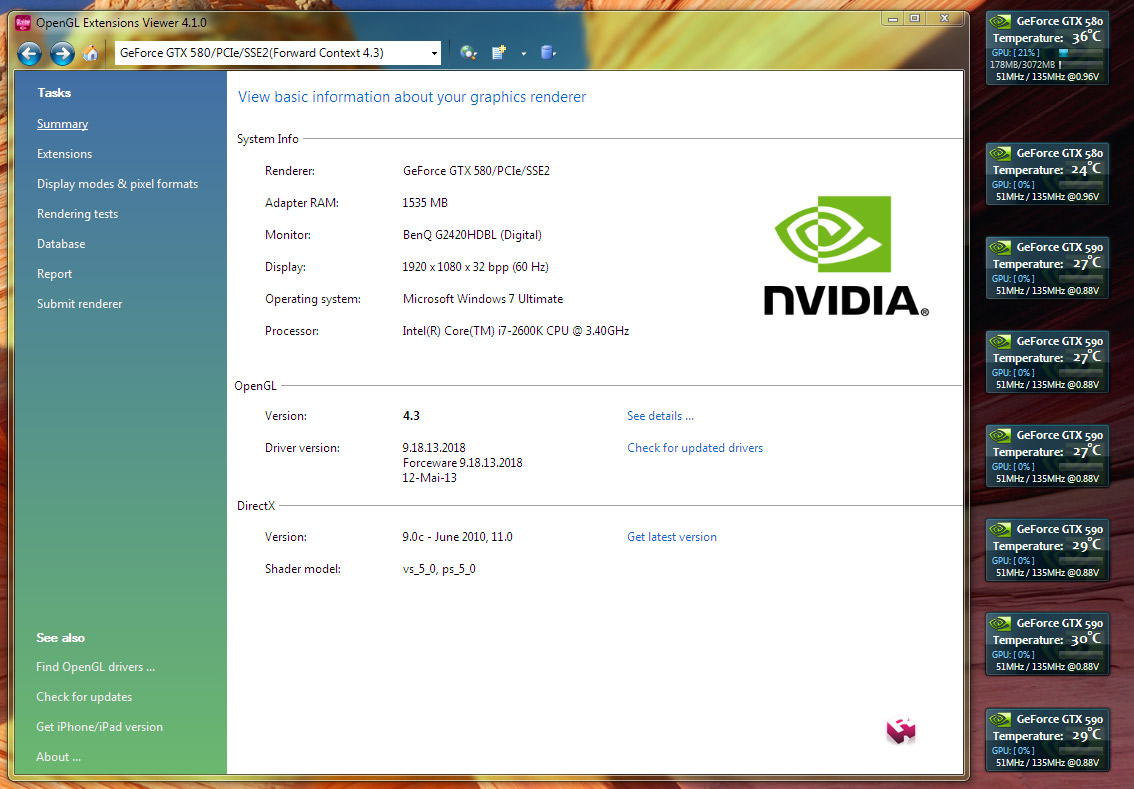Screen dimensions: 1134x789
Task: Click the GPU 21% usage bar
Action: click(x=1080, y=53)
